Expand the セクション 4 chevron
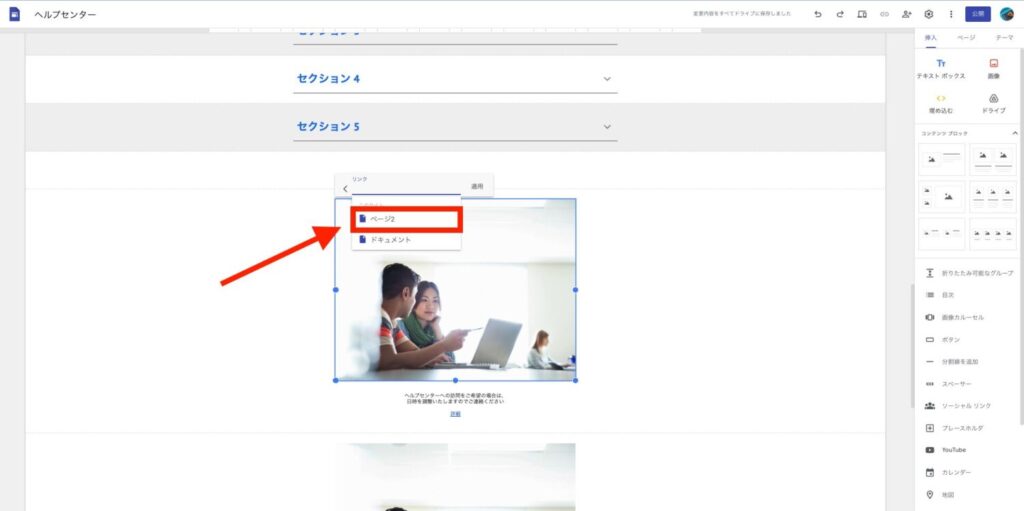The width and height of the screenshot is (1024, 511). click(607, 79)
